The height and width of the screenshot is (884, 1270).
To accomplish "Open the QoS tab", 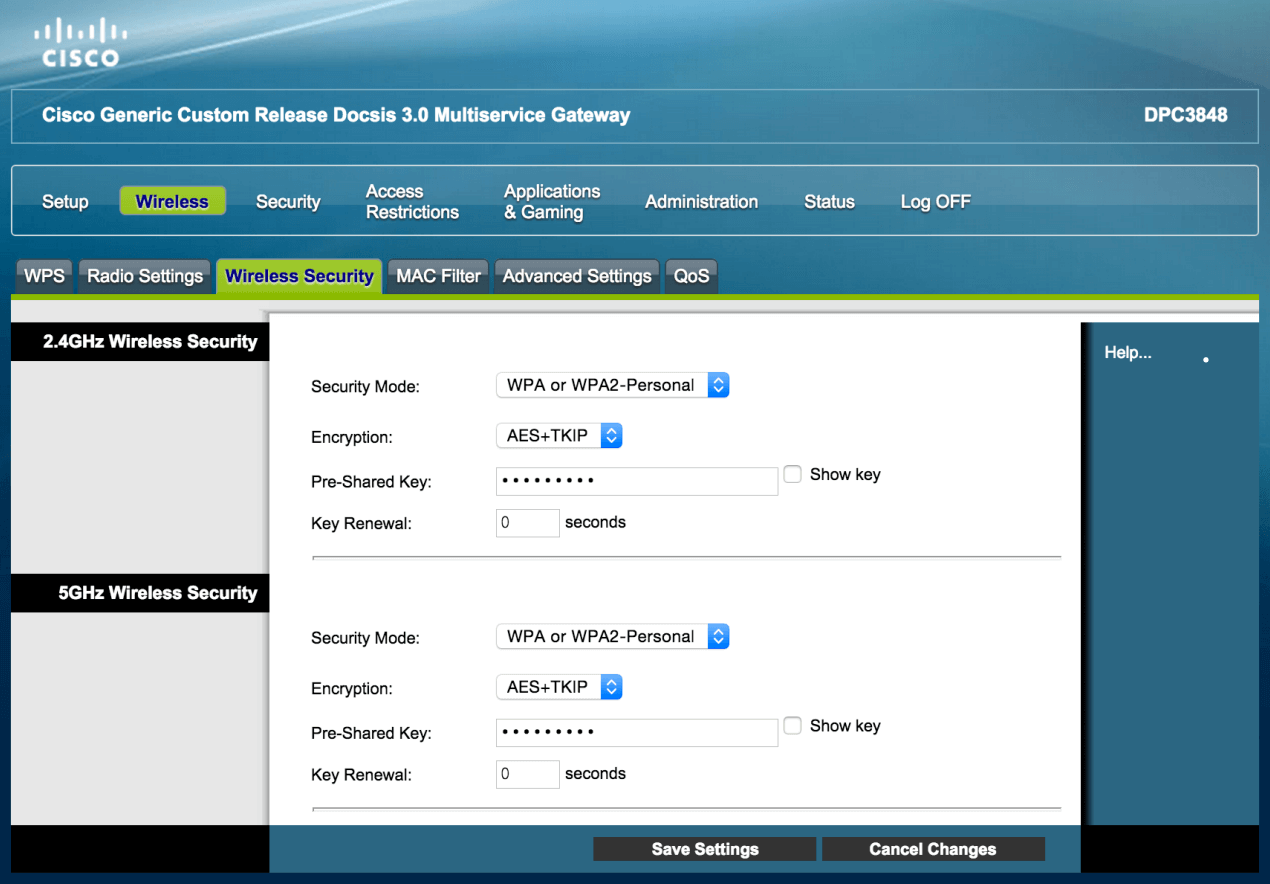I will point(691,276).
